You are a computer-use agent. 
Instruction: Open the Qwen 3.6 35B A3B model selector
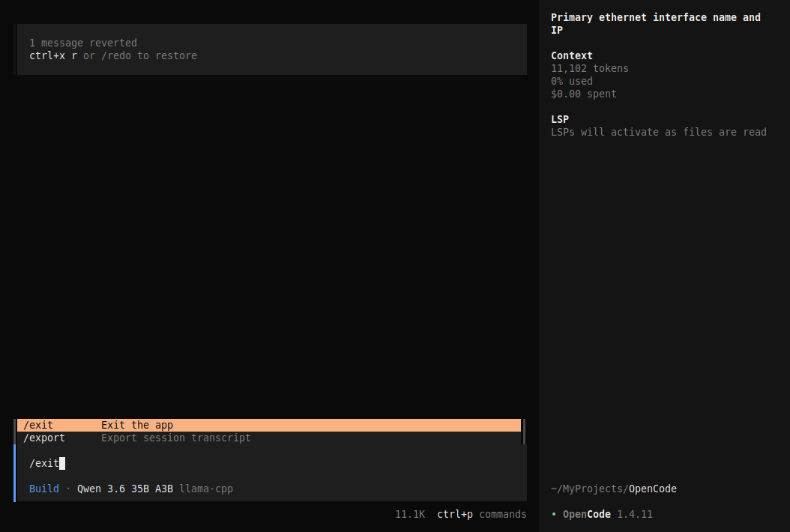[125, 489]
